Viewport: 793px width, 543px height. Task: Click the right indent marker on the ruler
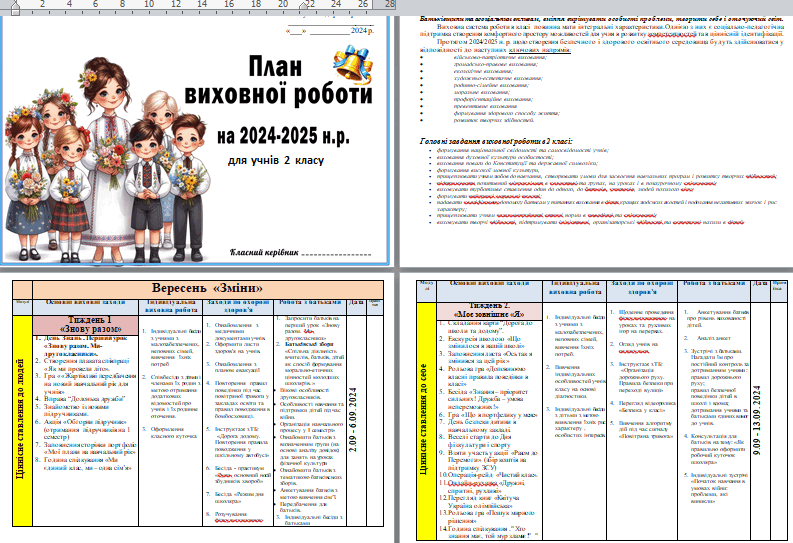[304, 6]
